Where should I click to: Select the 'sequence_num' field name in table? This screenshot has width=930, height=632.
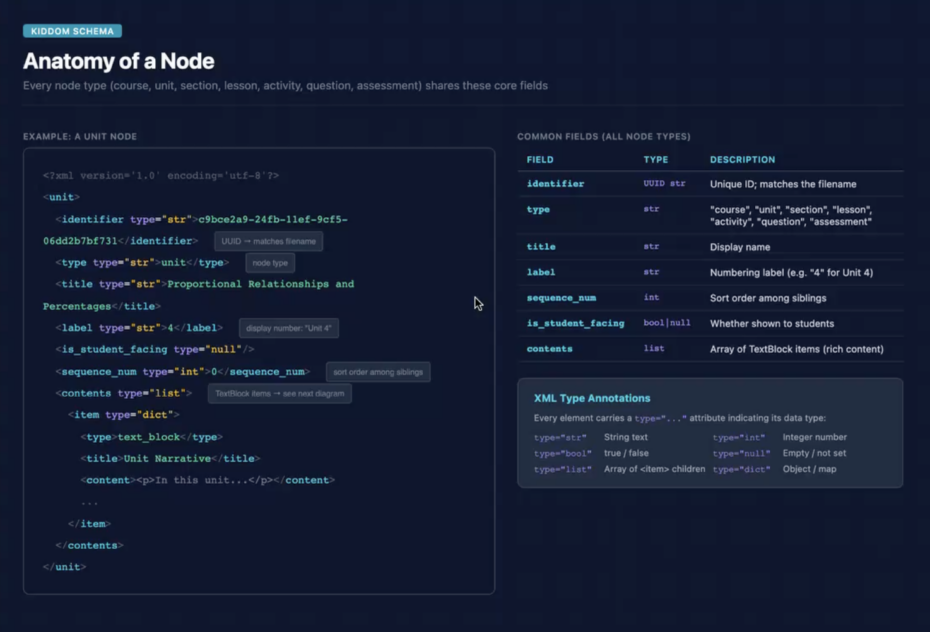pyautogui.click(x=561, y=298)
